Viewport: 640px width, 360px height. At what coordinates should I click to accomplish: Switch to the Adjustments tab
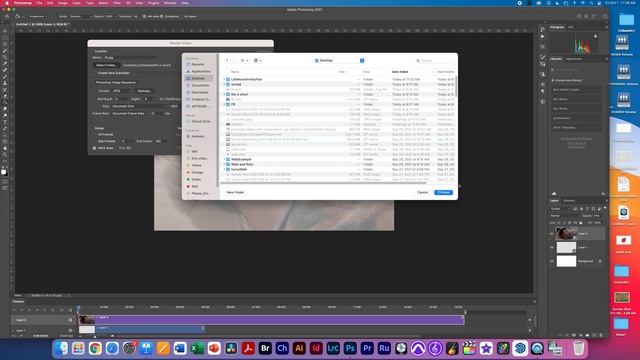[x=574, y=59]
